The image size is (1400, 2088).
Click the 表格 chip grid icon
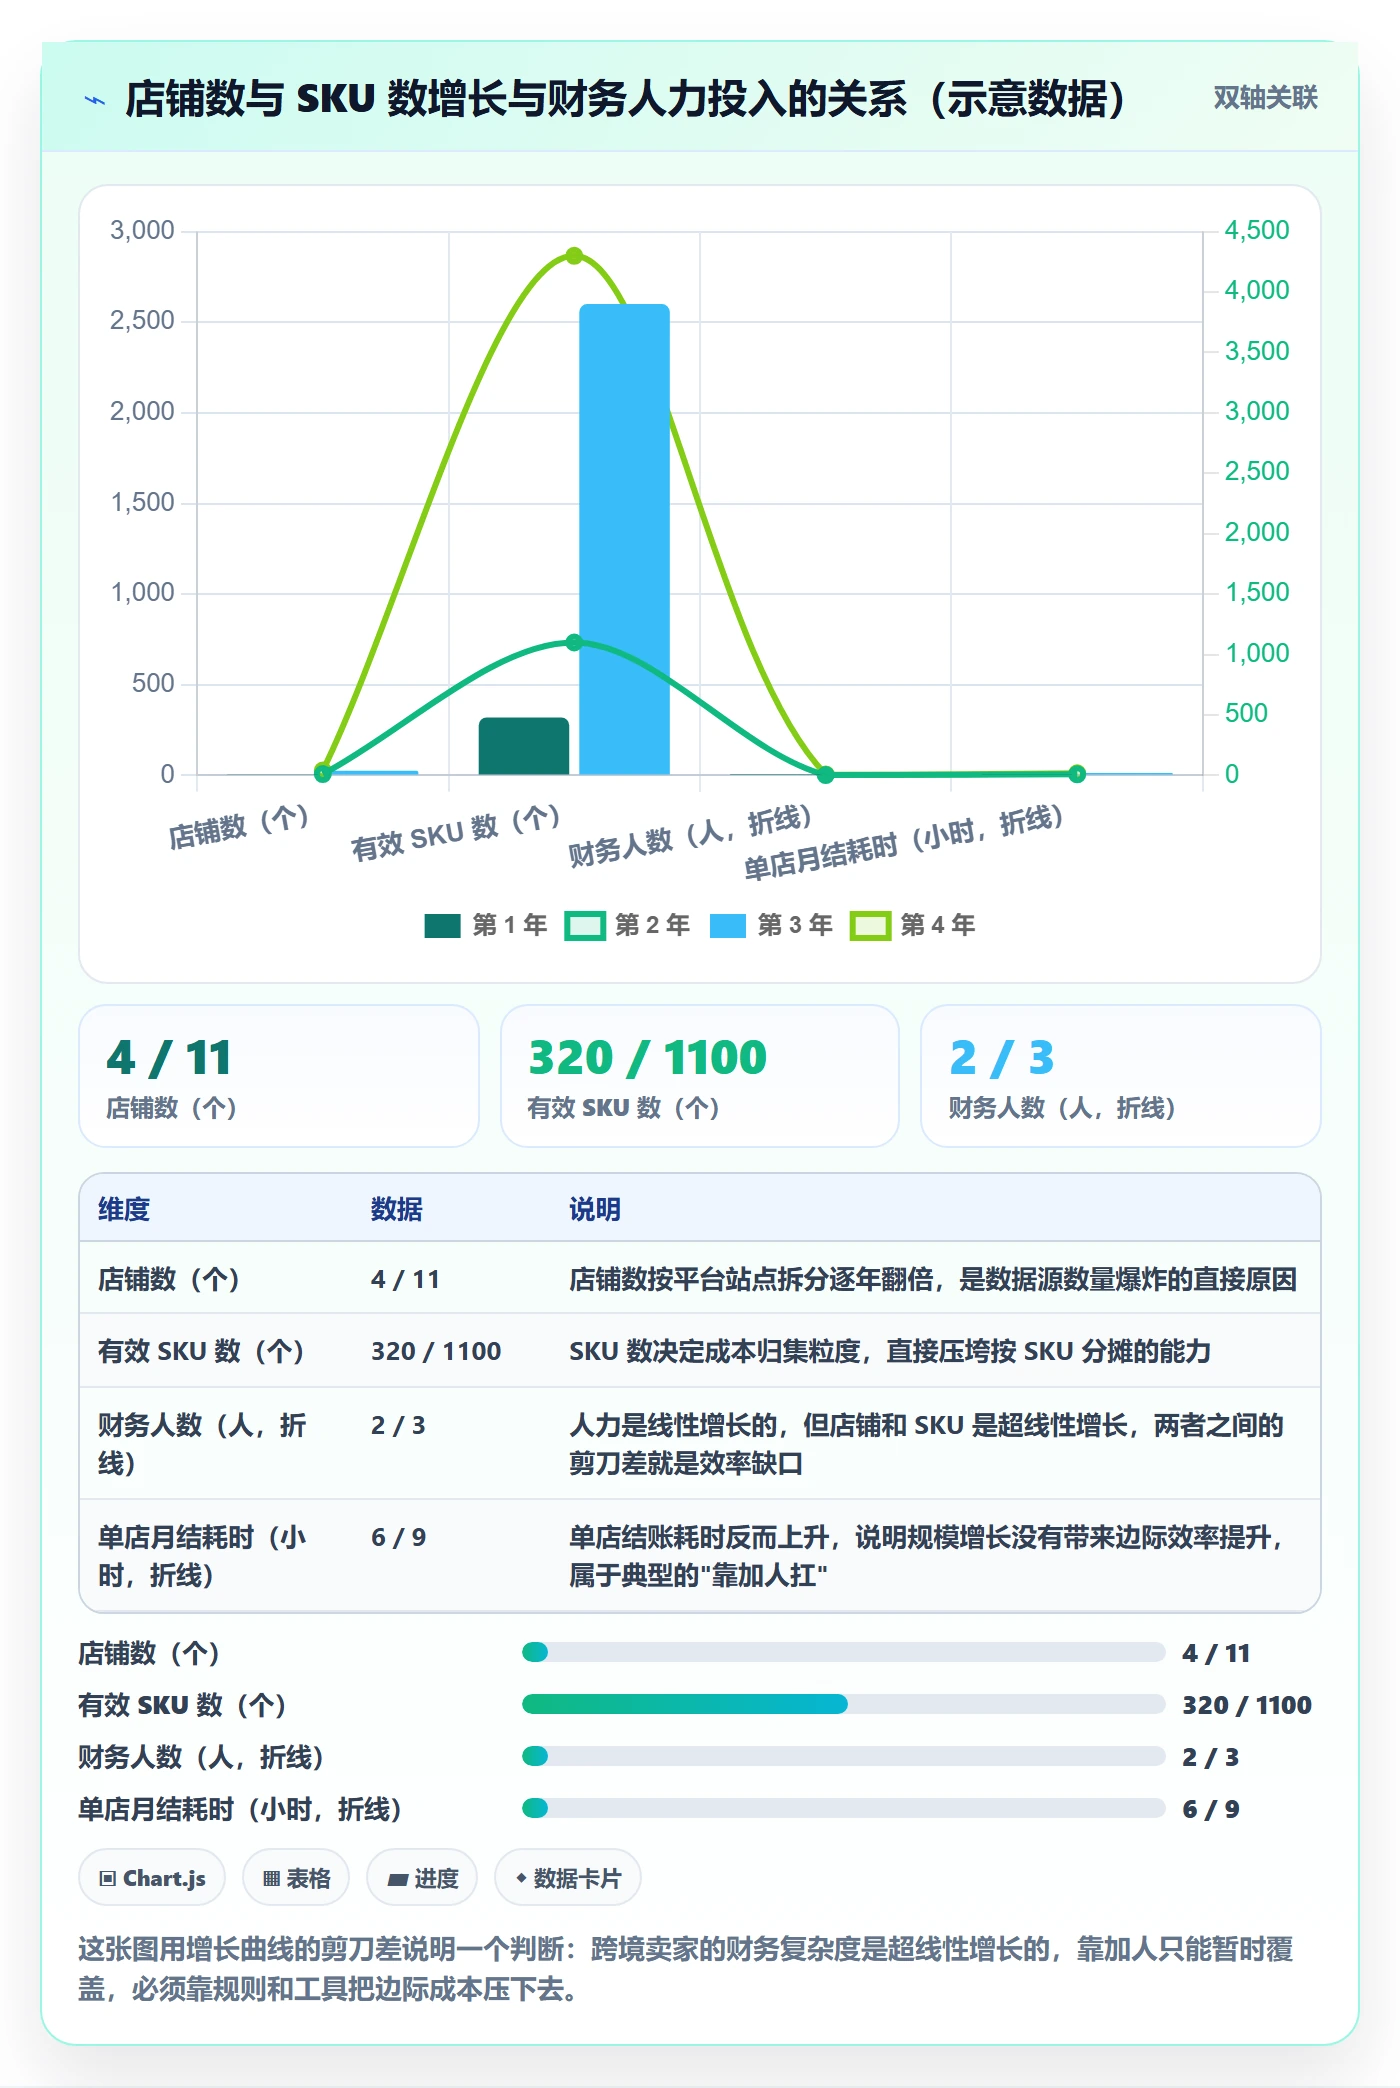coord(271,1879)
